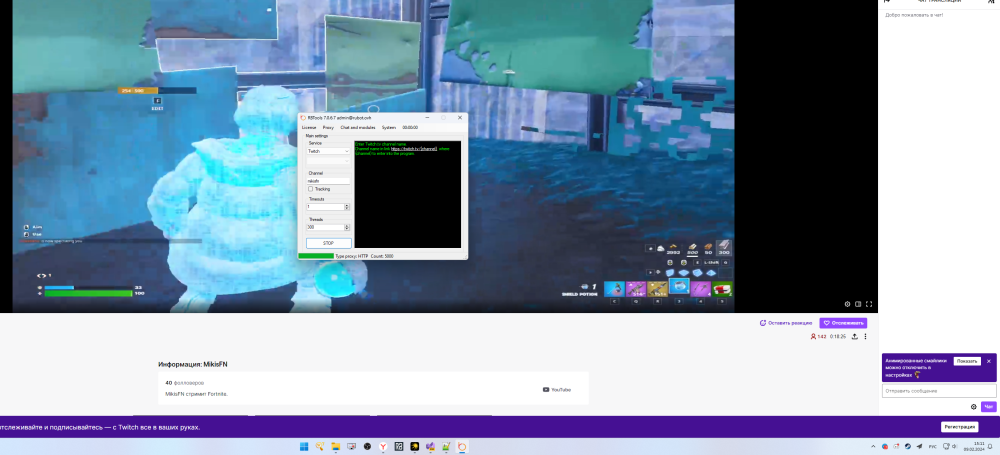Viewport: 1000px width, 455px height.
Task: Open the Twitch player settings gear
Action: coord(847,304)
